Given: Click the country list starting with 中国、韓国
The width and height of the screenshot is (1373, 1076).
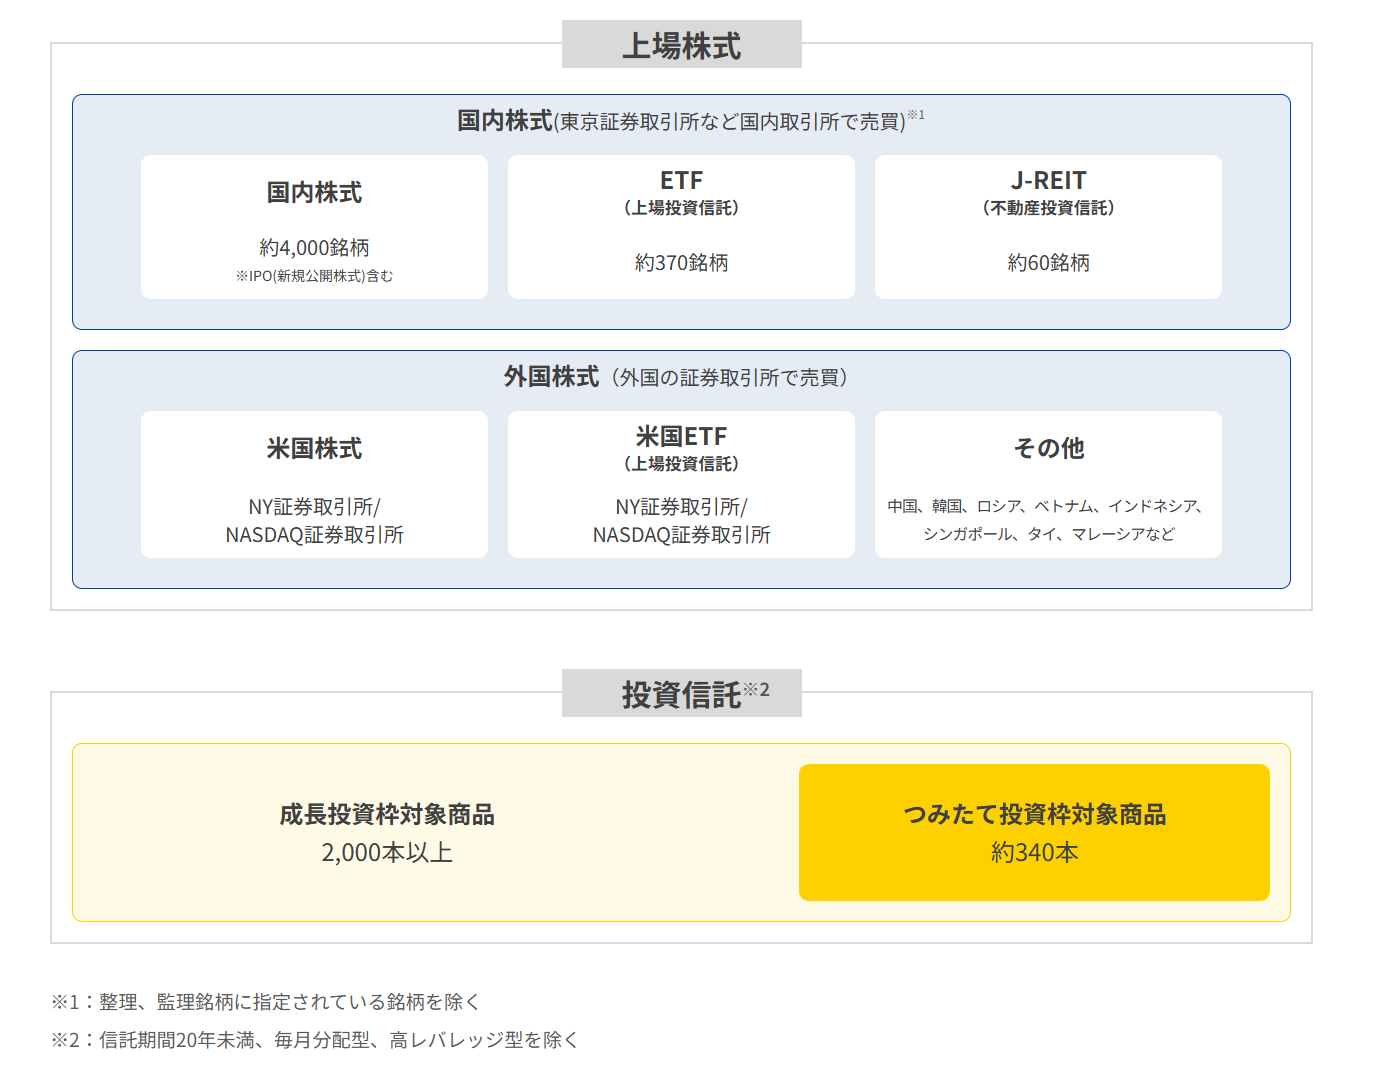Looking at the screenshot, I should (1048, 520).
